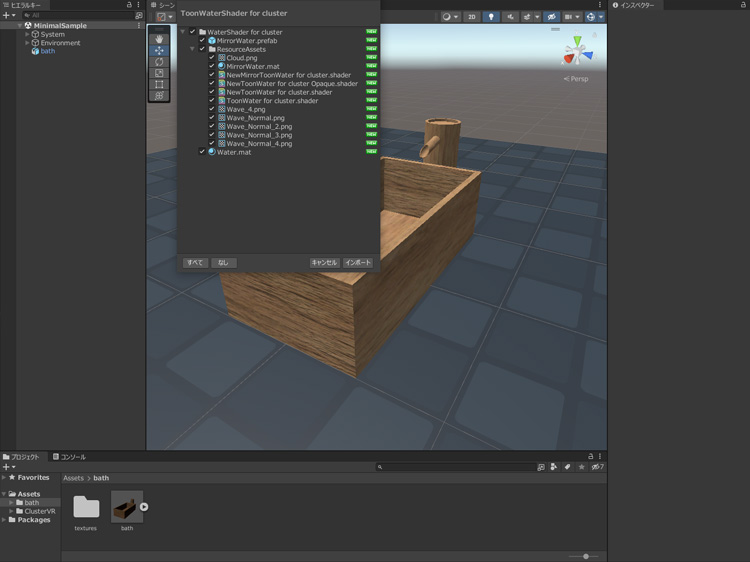Select the Move tool
The height and width of the screenshot is (562, 750).
click(x=159, y=50)
